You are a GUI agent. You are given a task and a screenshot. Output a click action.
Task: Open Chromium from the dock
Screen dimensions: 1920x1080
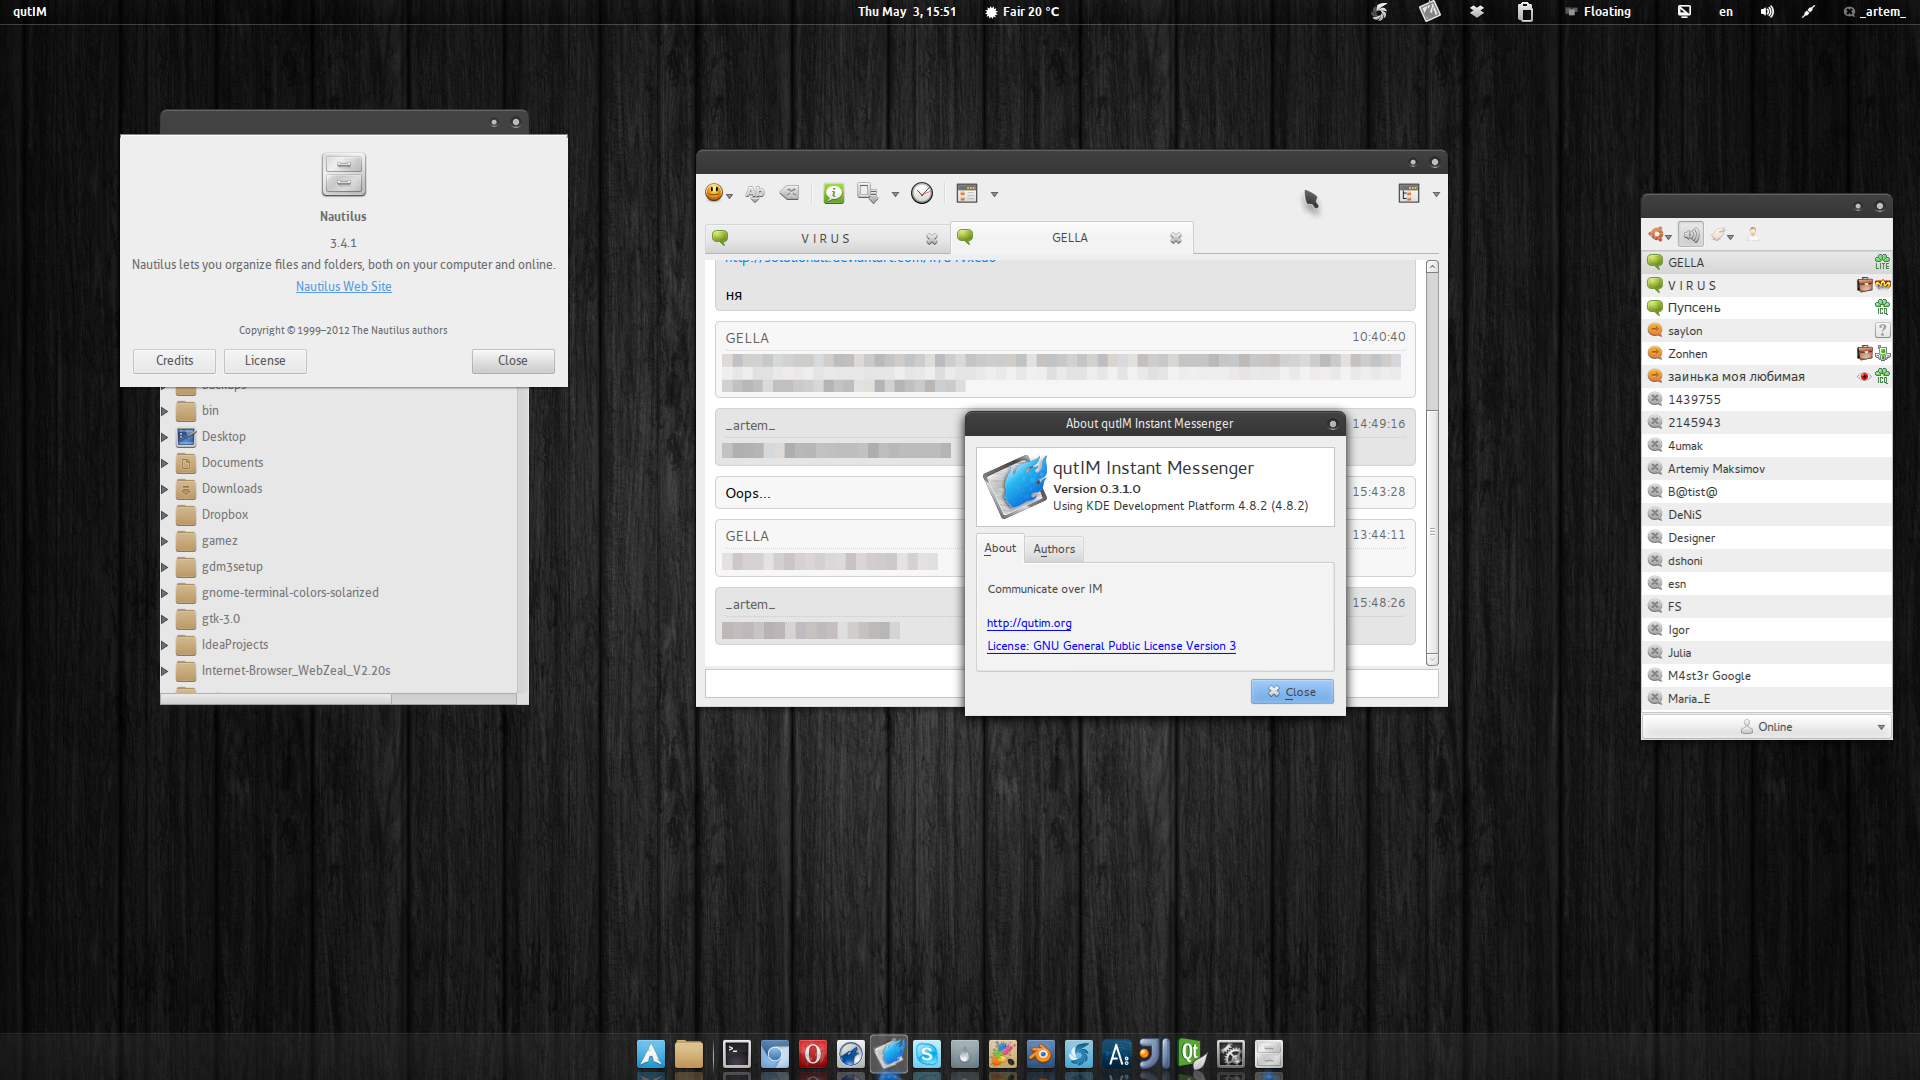pyautogui.click(x=775, y=1054)
